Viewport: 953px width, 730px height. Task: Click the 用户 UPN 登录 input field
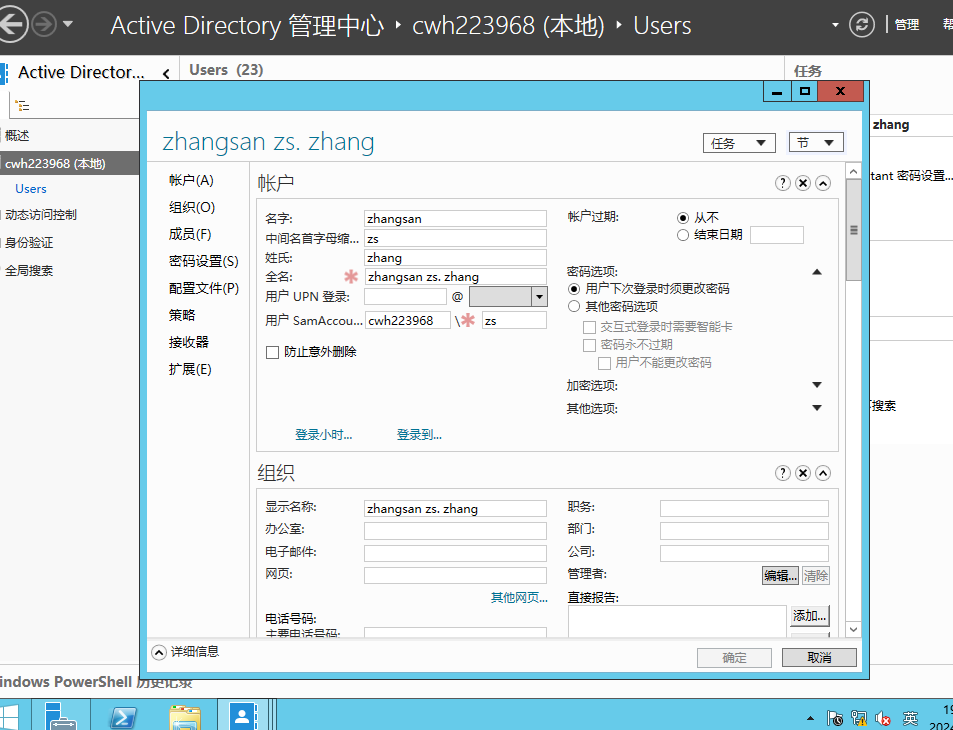point(405,297)
